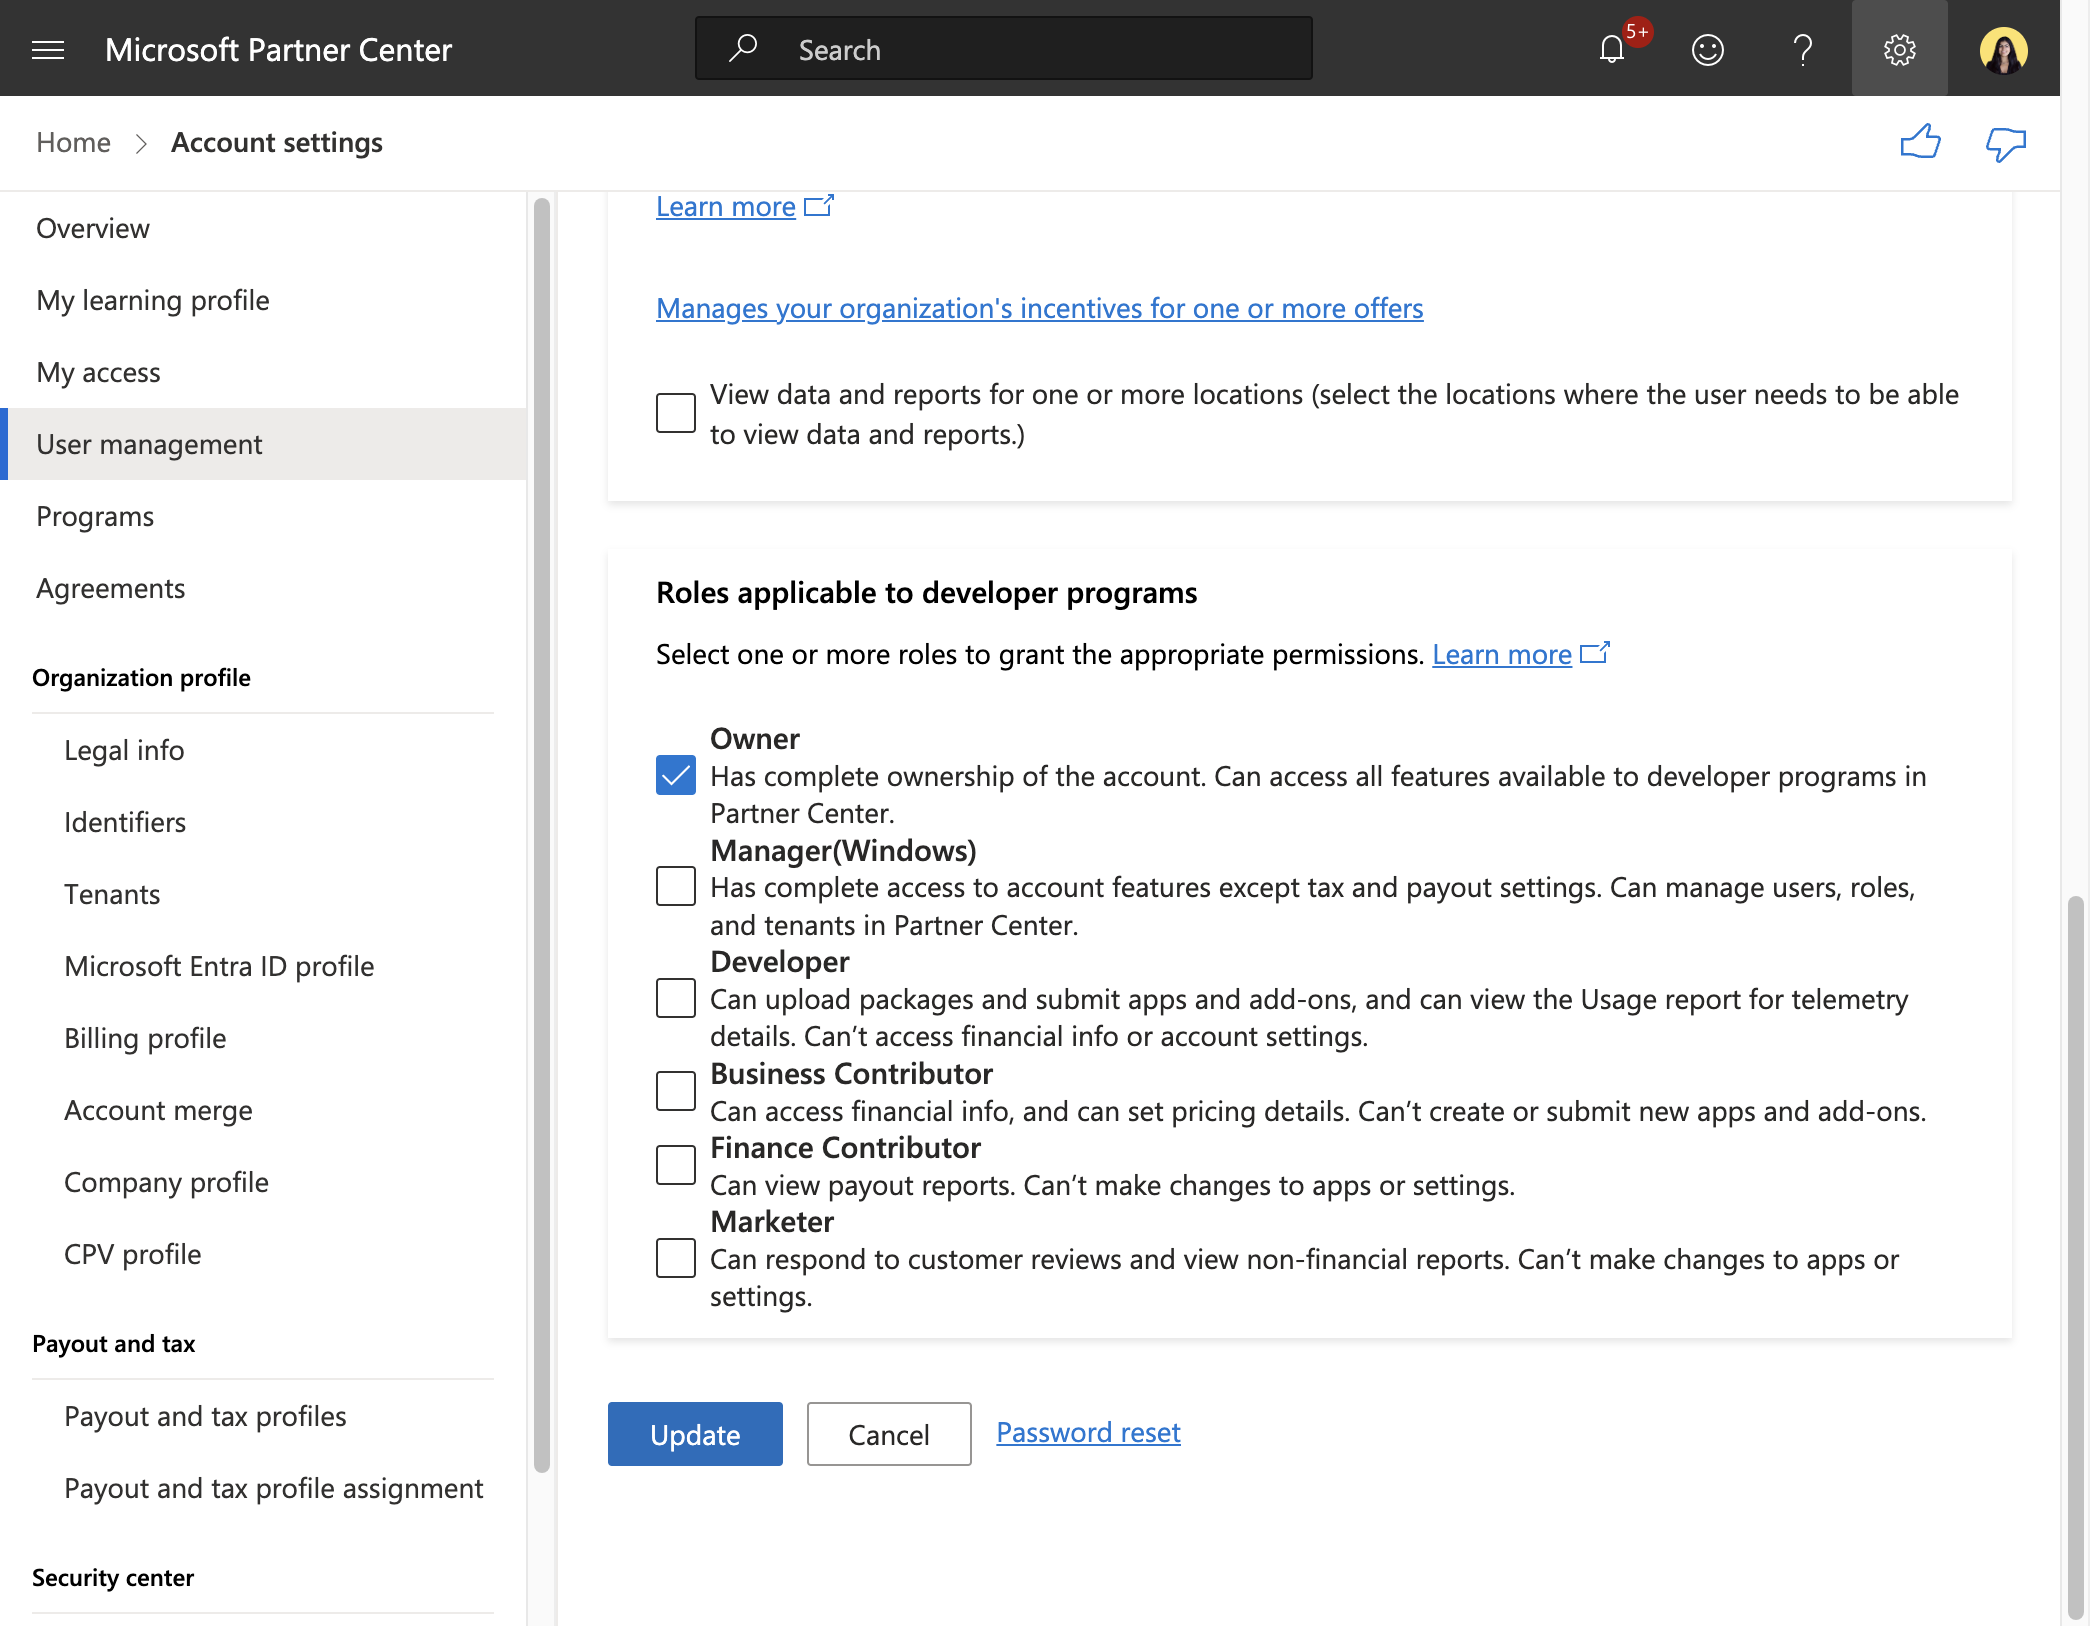Open the hamburger navigation menu
This screenshot has width=2090, height=1626.
(x=48, y=49)
